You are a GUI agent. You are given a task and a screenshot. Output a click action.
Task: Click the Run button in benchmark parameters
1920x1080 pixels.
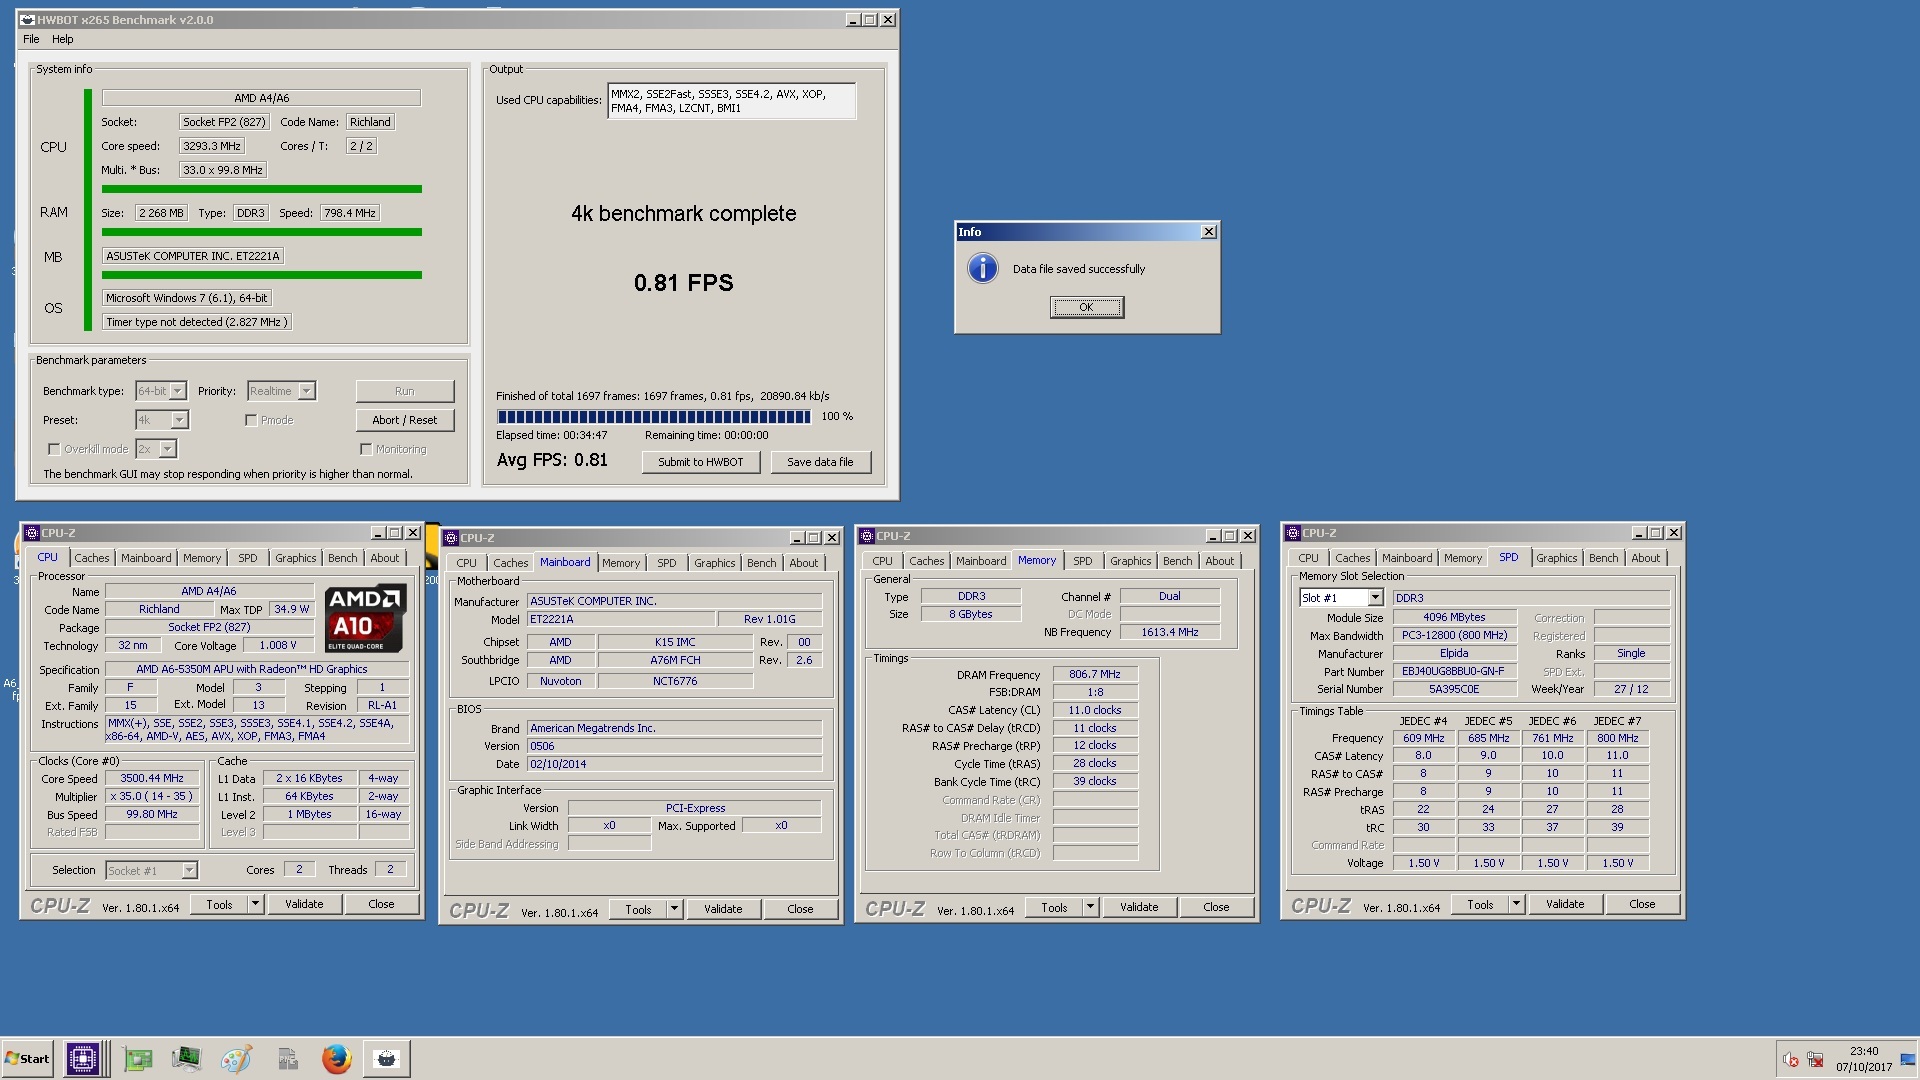tap(405, 391)
